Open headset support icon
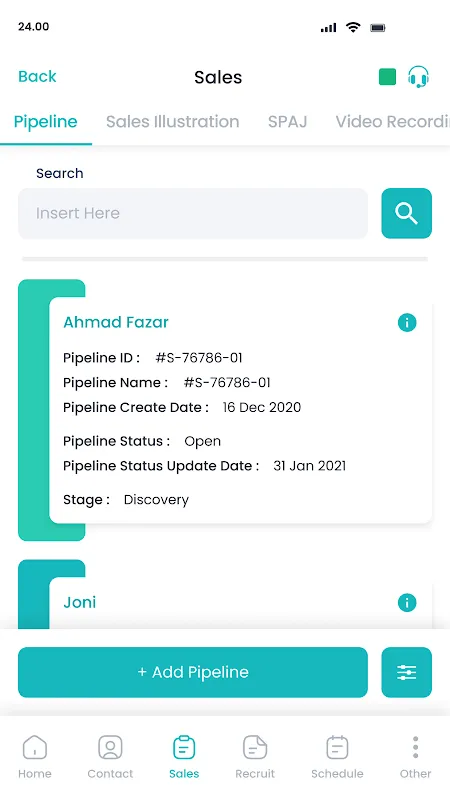The height and width of the screenshot is (800, 450). (418, 77)
